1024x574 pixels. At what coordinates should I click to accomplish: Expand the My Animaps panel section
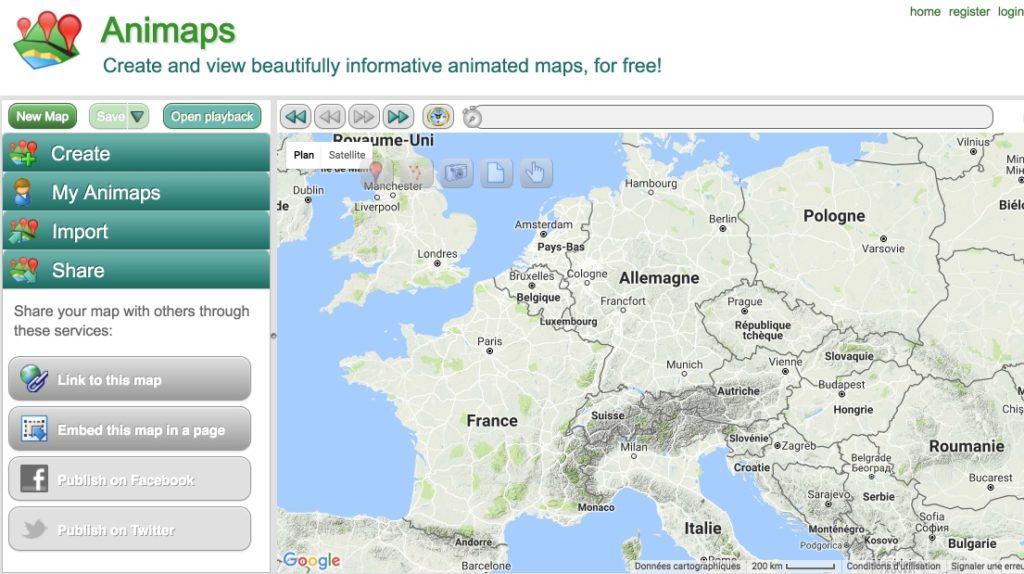[x=136, y=192]
